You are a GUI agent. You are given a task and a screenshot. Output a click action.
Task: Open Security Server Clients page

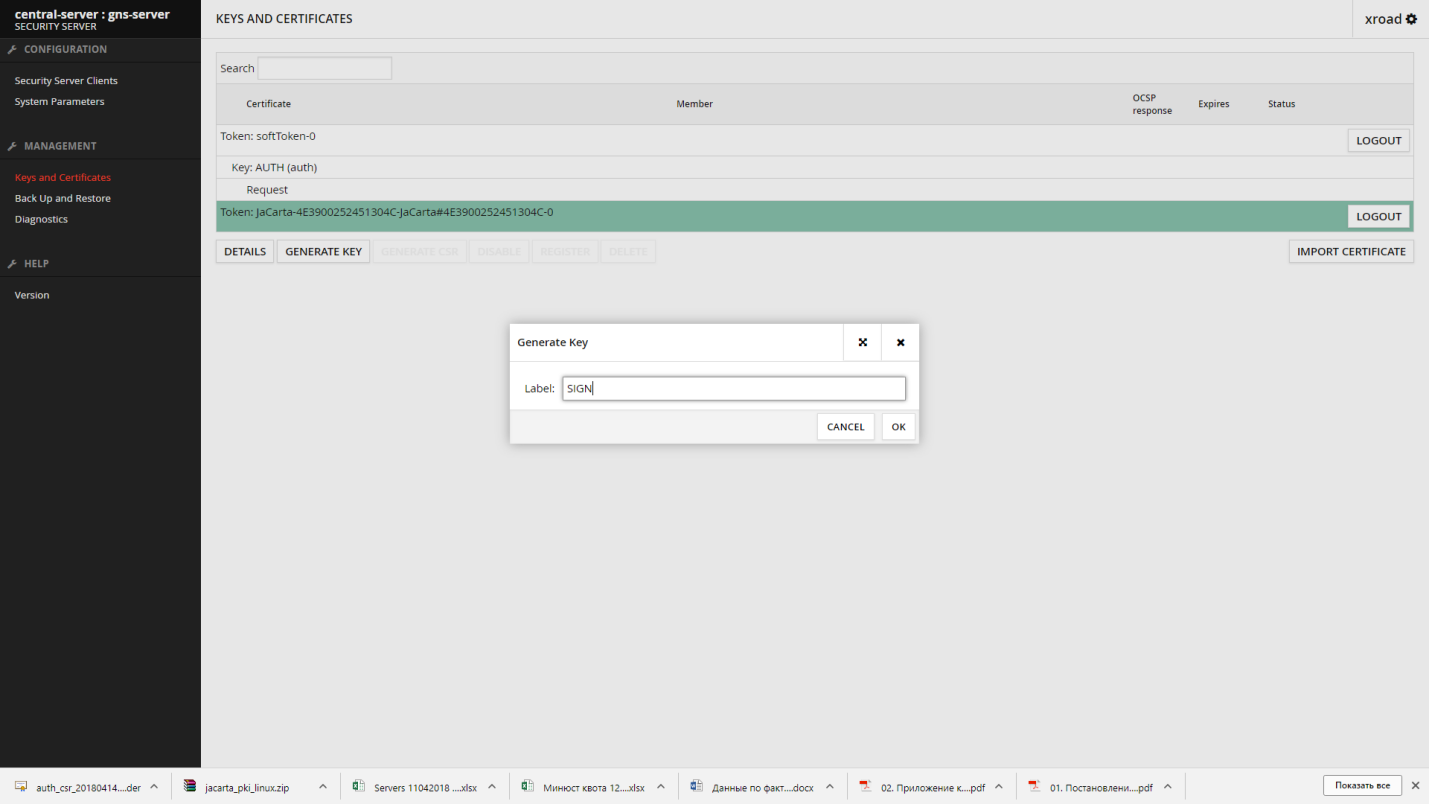click(x=66, y=81)
